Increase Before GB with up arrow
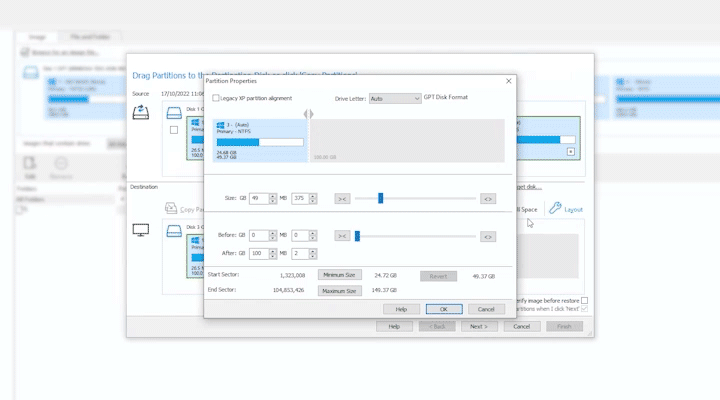Image resolution: width=720 pixels, height=400 pixels. click(x=273, y=233)
